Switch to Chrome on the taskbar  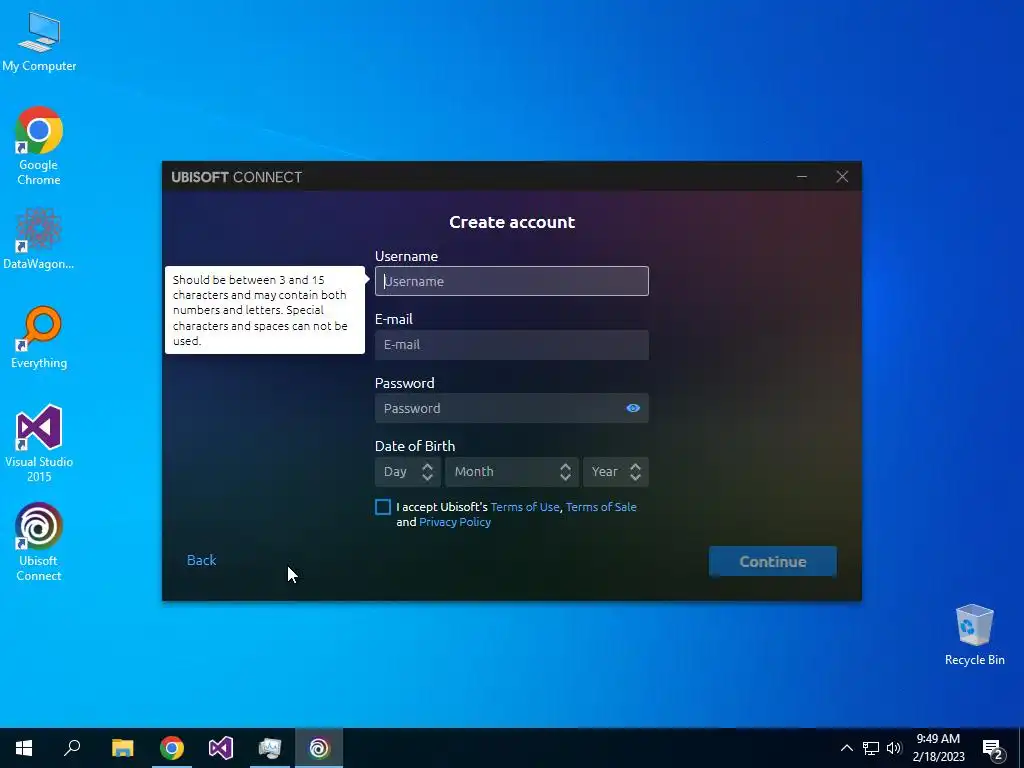coord(172,748)
